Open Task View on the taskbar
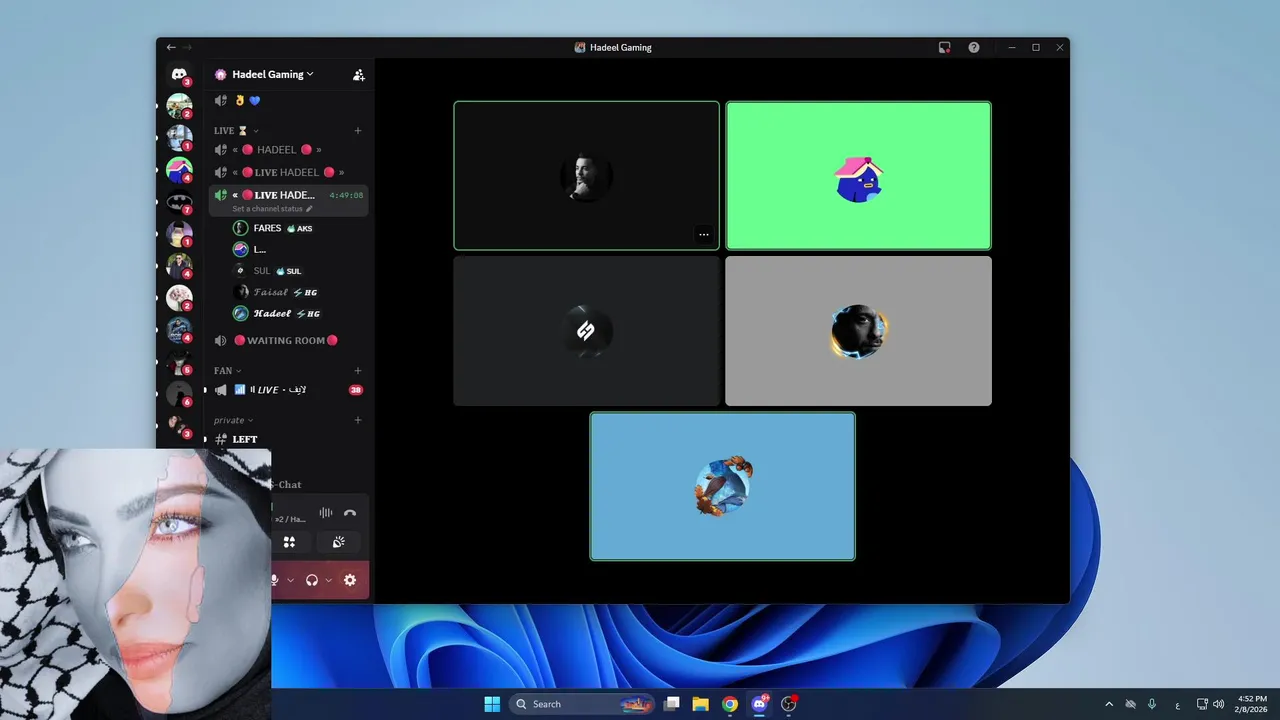The image size is (1280, 720). pos(672,704)
